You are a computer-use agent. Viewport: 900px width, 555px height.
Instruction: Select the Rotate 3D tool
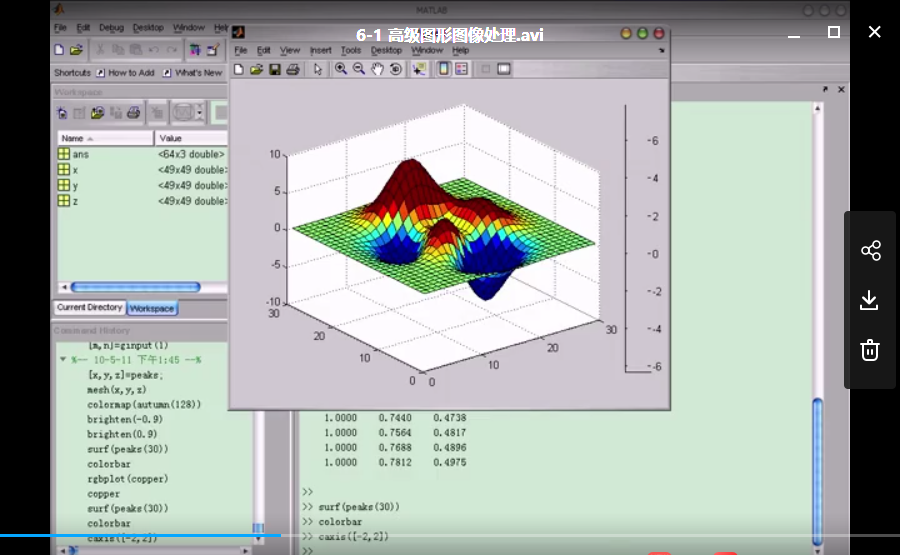coord(395,69)
